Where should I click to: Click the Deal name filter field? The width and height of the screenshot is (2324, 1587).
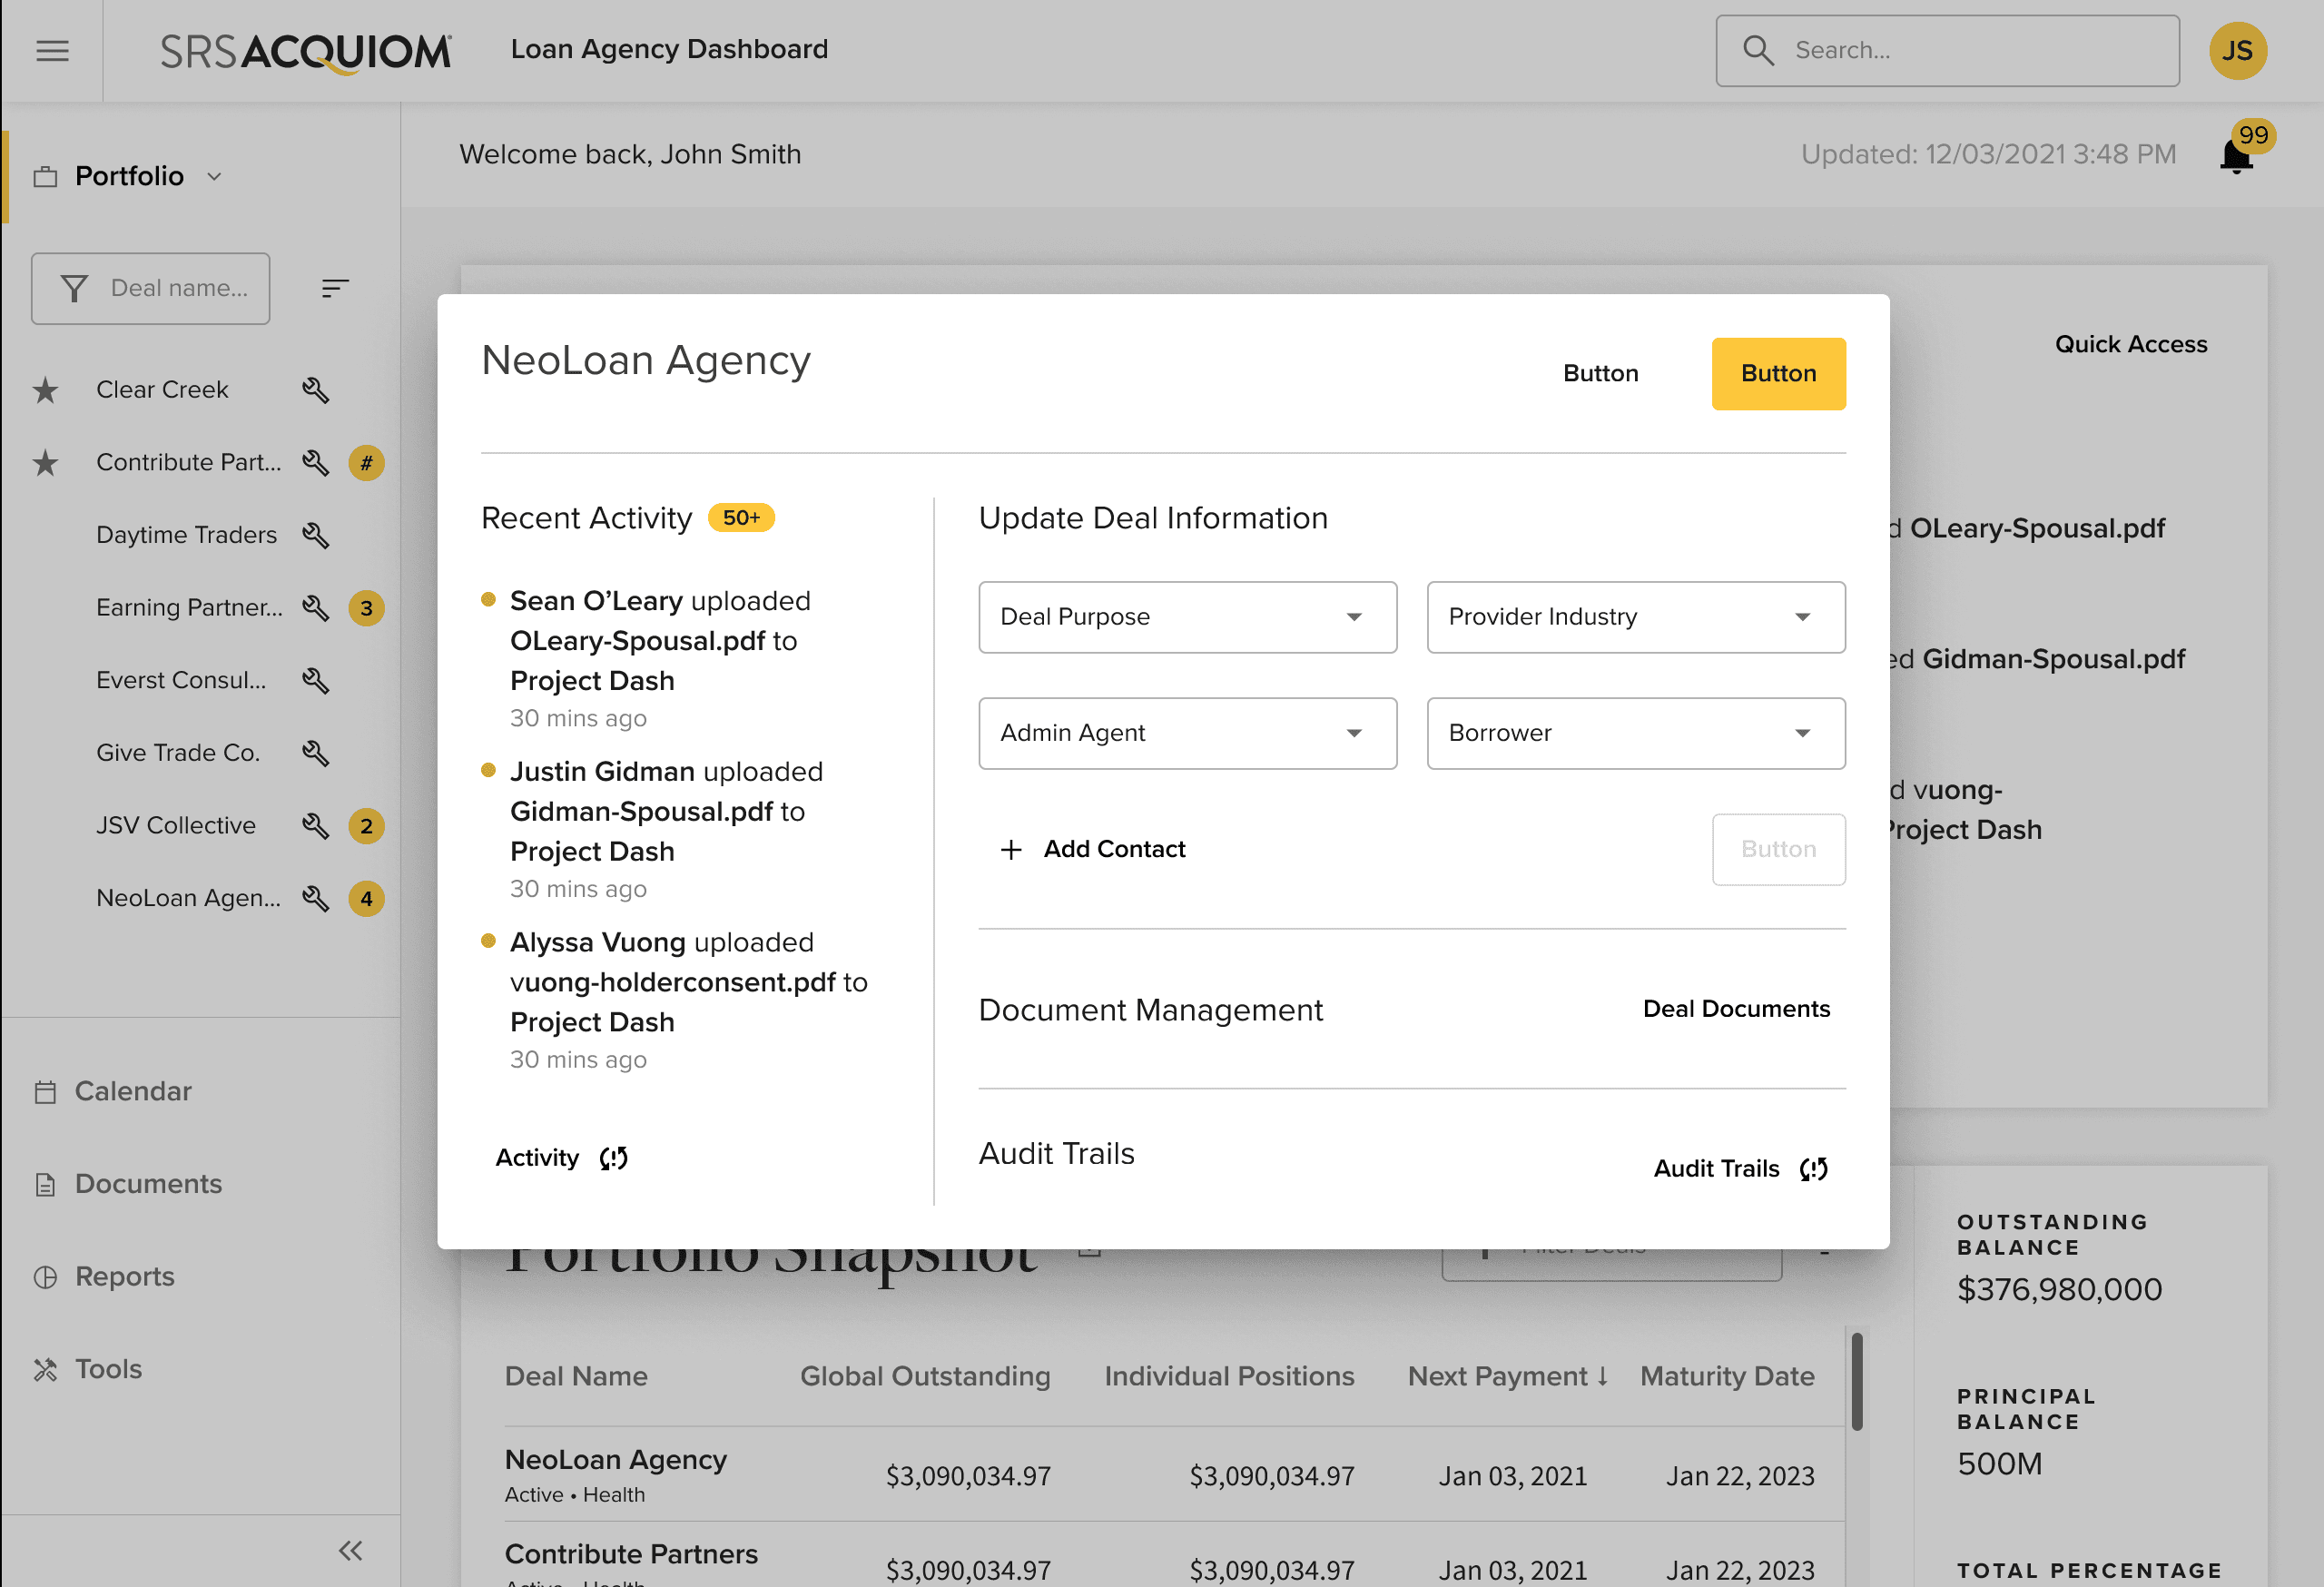150,288
